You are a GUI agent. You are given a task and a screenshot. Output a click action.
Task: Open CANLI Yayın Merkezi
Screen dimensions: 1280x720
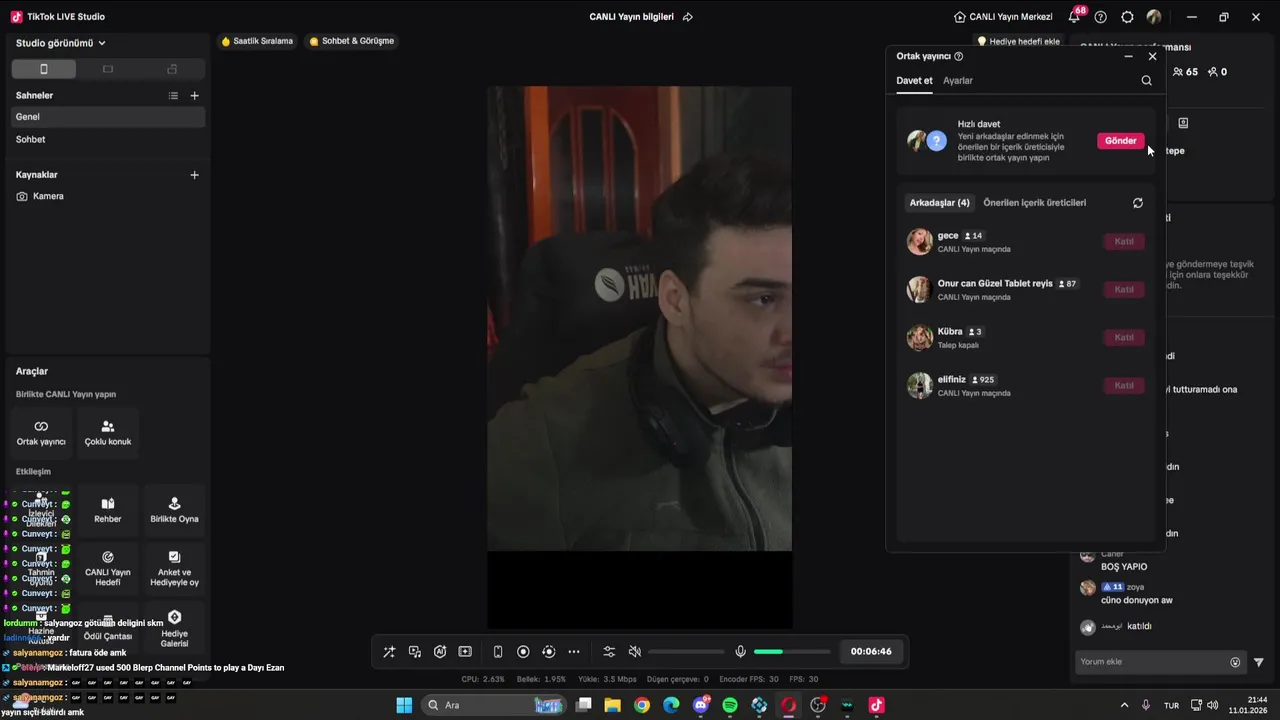[1003, 17]
